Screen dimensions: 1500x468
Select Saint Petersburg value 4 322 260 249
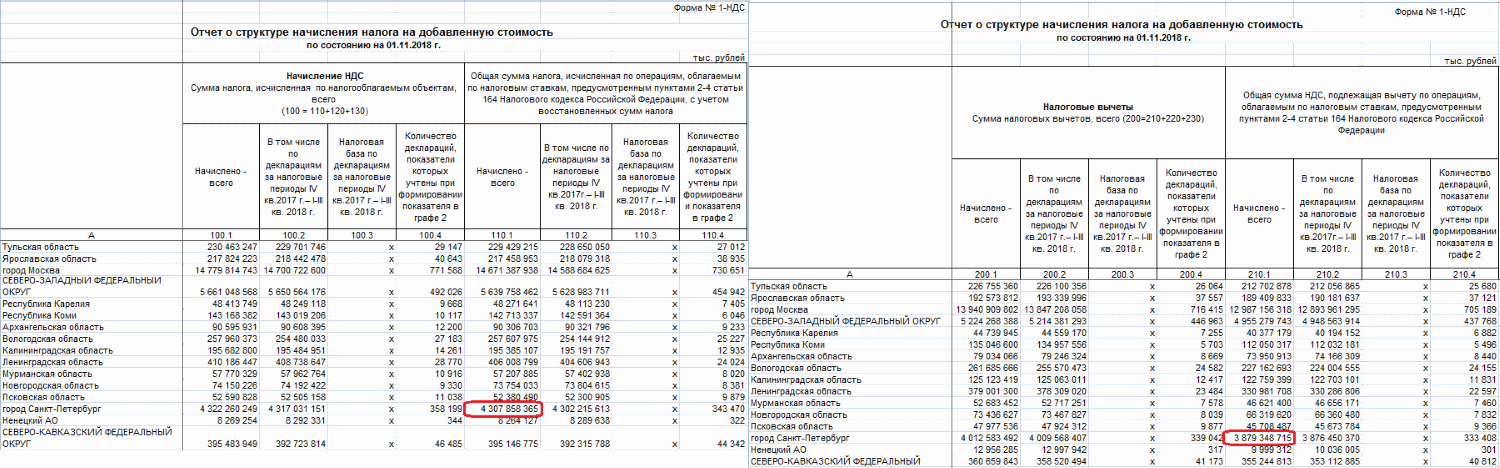tap(219, 409)
